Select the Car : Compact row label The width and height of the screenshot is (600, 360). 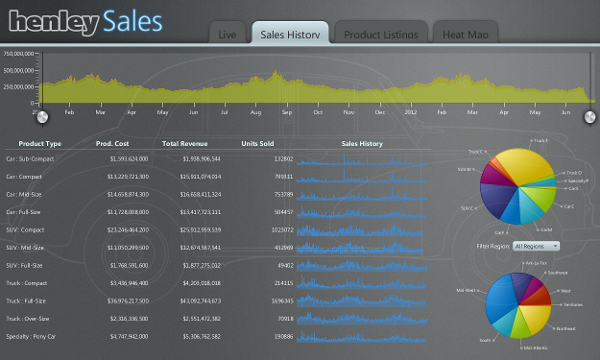click(24, 177)
